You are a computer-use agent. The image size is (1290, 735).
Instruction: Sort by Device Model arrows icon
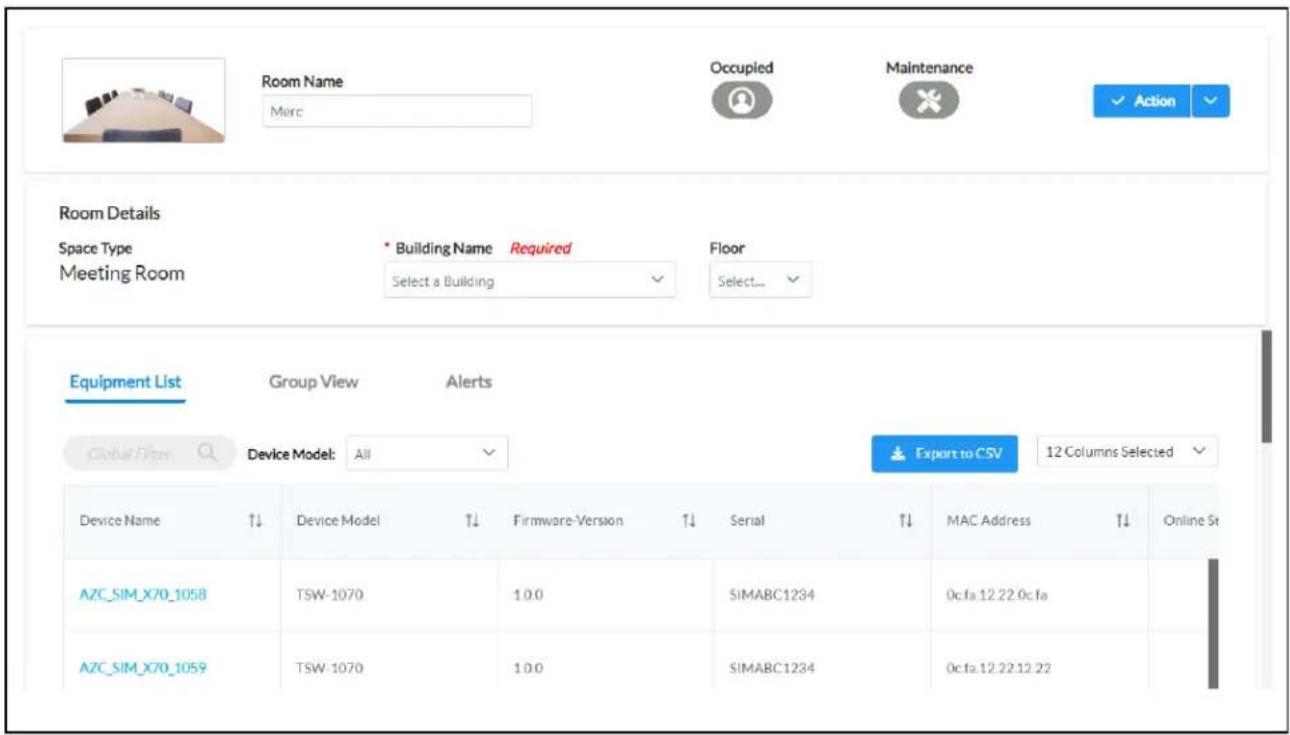pos(472,521)
